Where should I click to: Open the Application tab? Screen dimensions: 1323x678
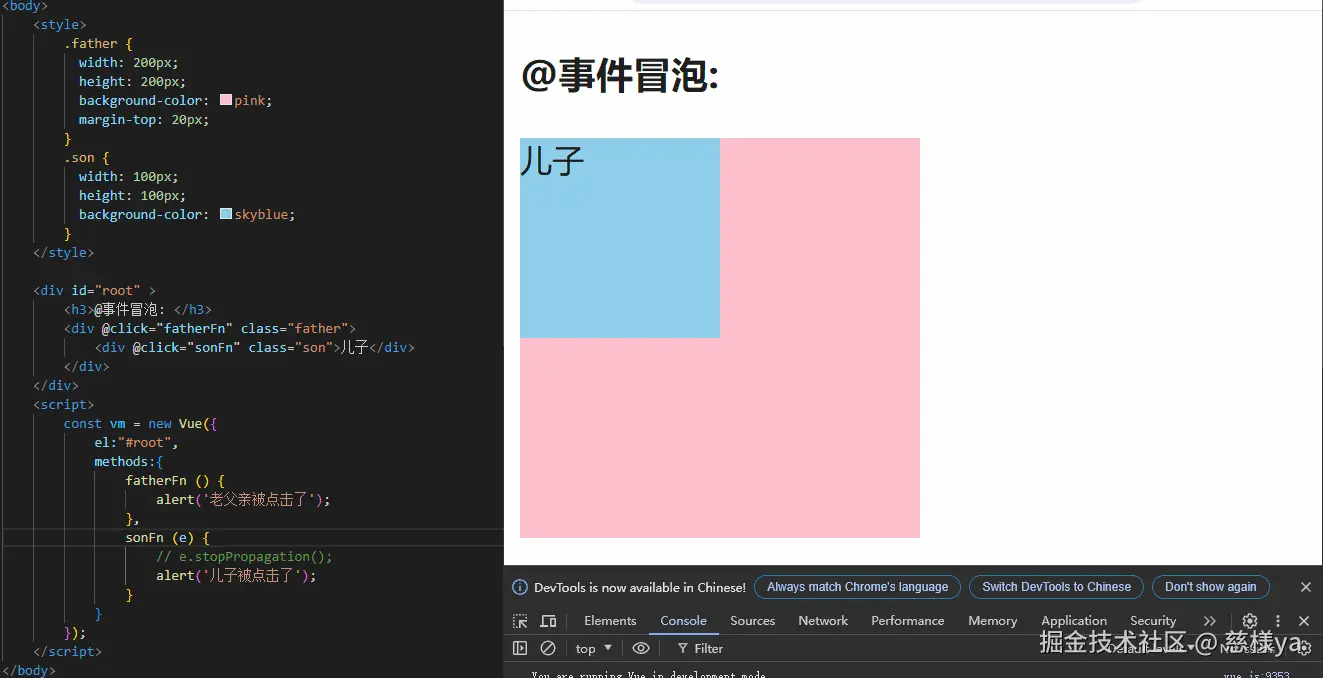click(x=1074, y=621)
